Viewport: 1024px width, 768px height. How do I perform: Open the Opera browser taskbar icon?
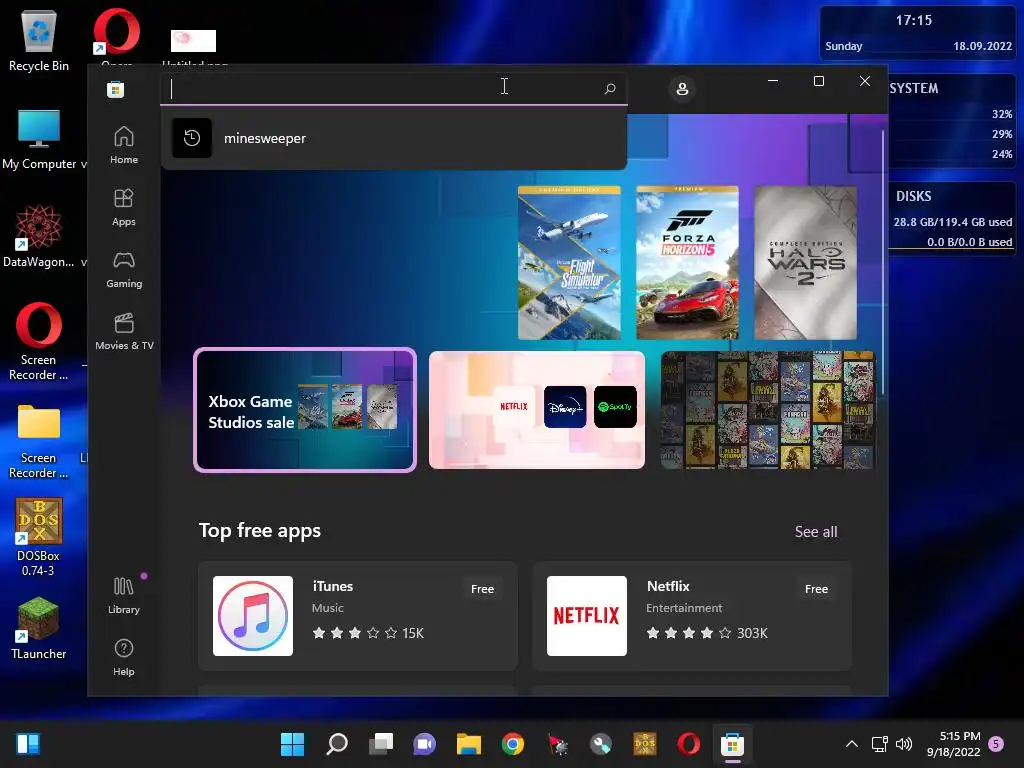click(688, 744)
